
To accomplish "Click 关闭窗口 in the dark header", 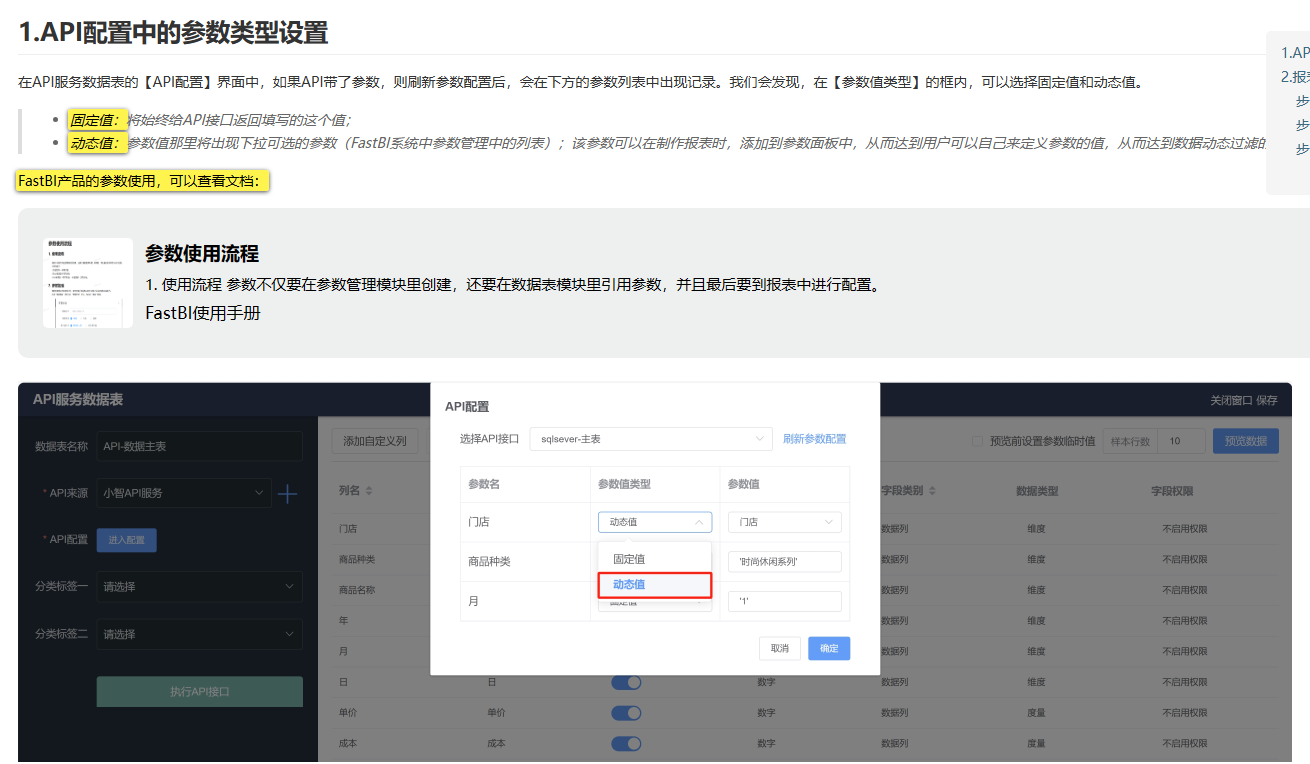I will (x=1231, y=400).
